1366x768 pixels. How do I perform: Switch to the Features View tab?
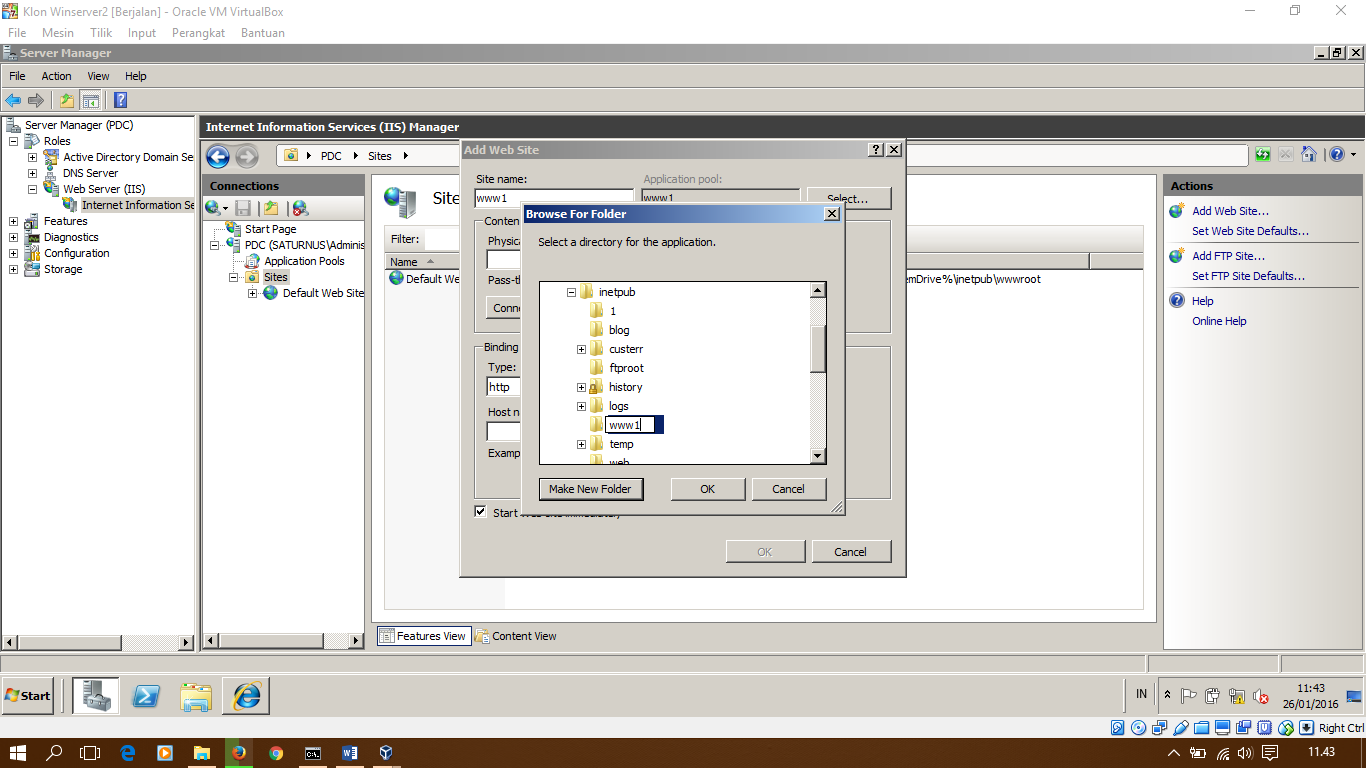coord(422,636)
